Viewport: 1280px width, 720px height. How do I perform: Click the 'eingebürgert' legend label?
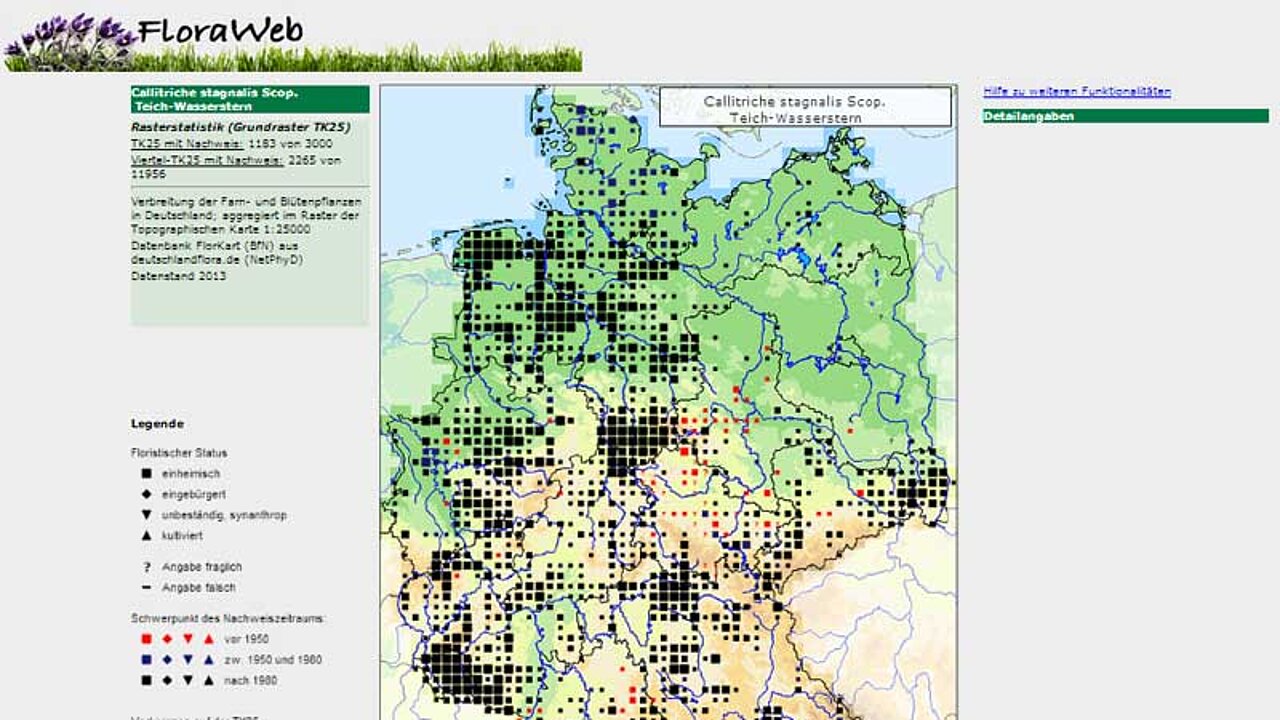(x=194, y=495)
